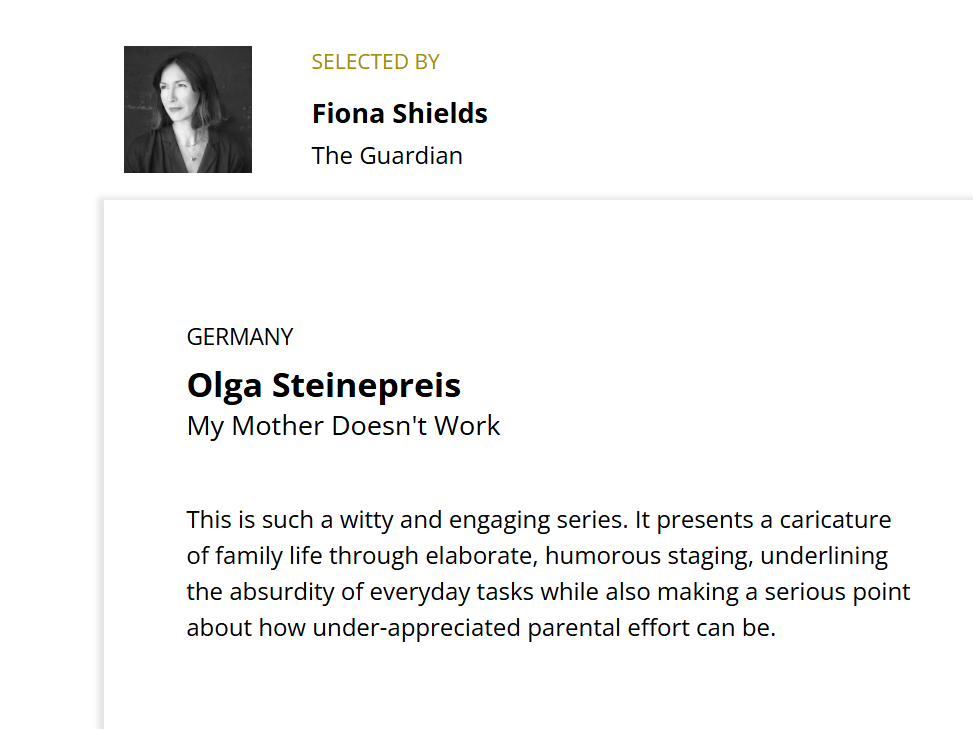Image resolution: width=973 pixels, height=729 pixels.
Task: Open the Olga Steinepreis heading
Action: (324, 385)
